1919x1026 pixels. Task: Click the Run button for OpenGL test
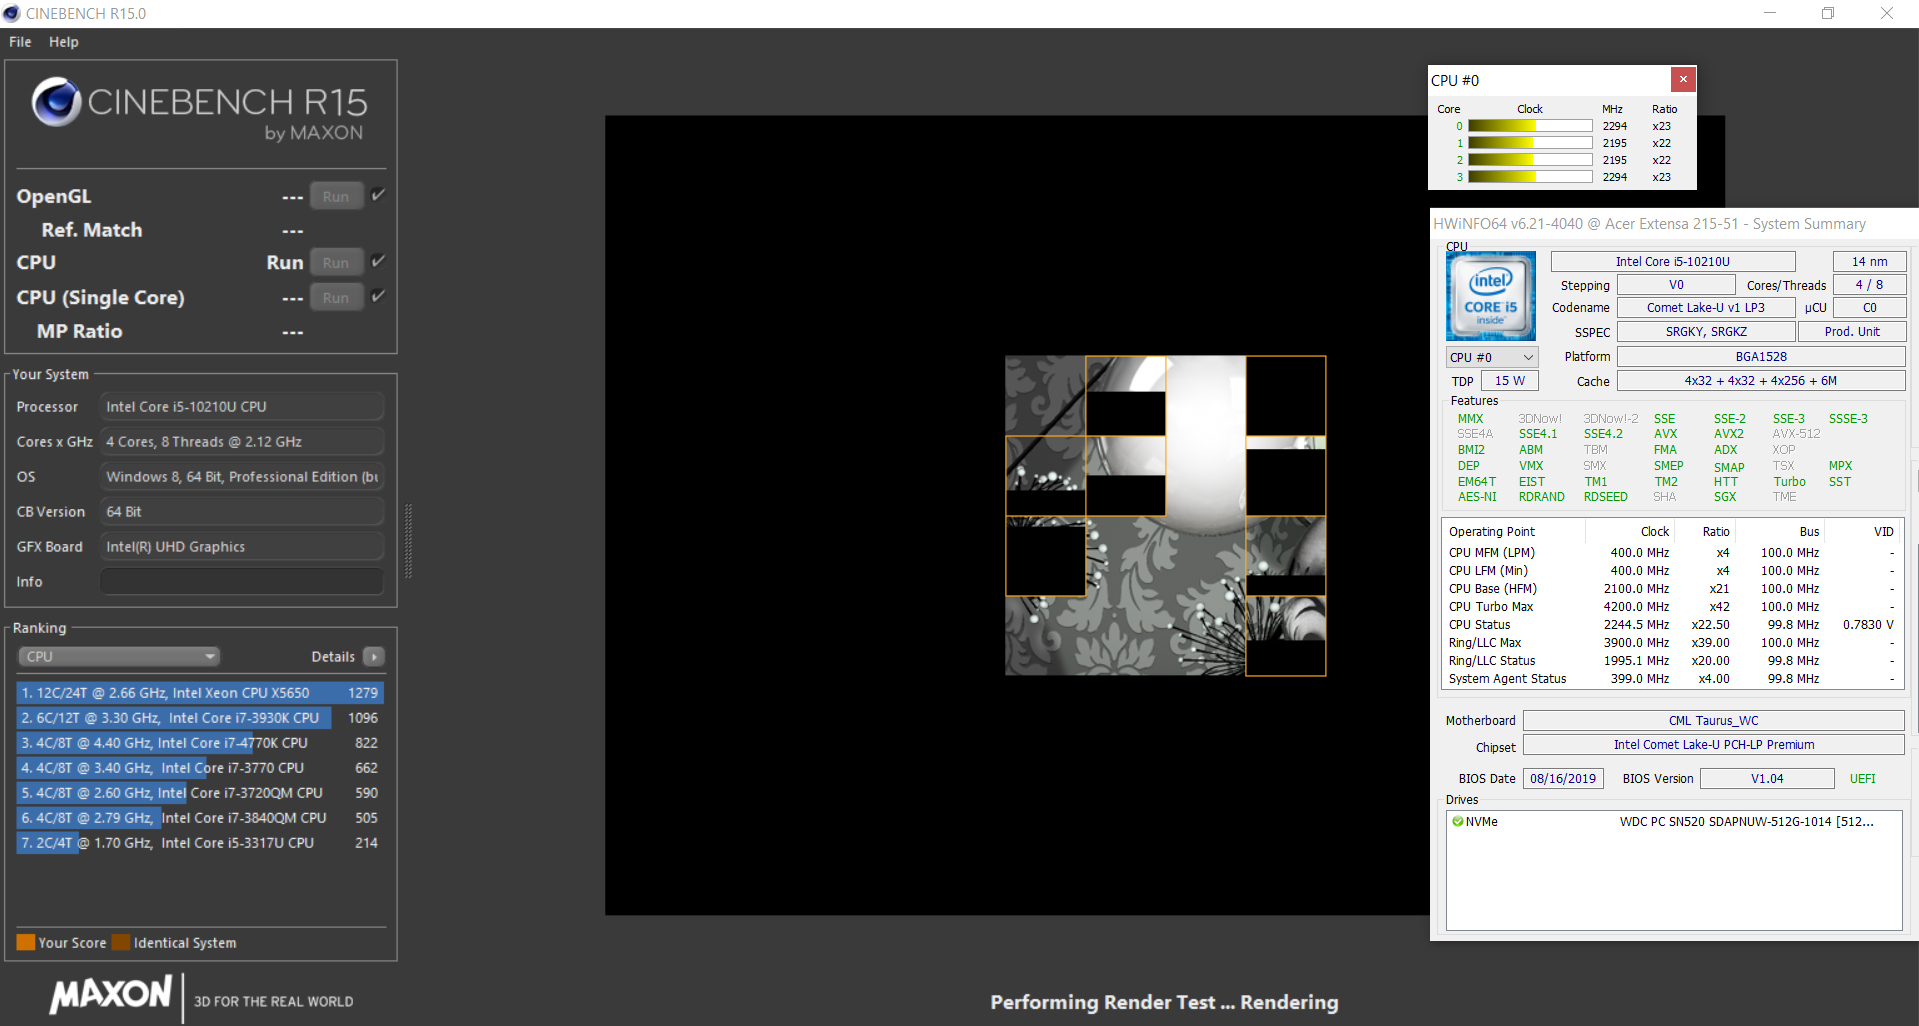coord(336,197)
